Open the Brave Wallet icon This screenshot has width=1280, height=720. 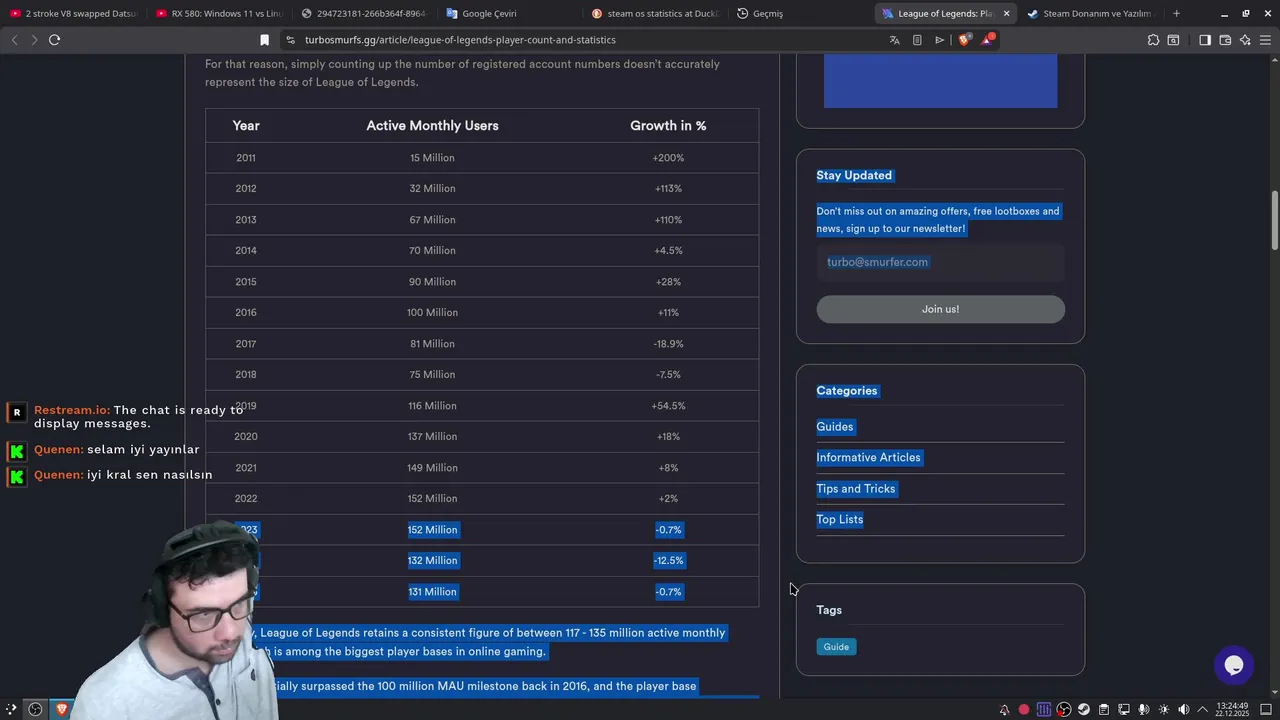(1225, 40)
